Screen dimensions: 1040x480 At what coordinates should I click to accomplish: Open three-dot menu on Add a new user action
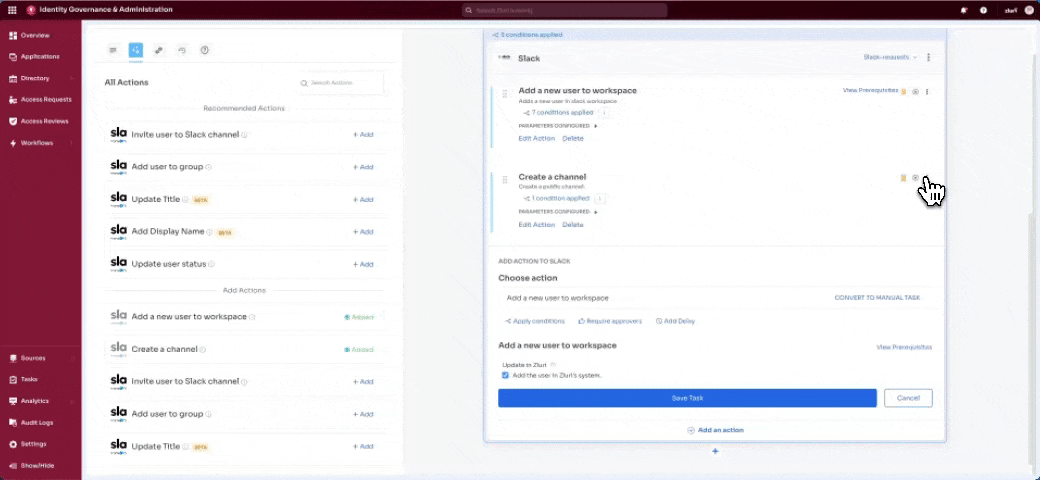coord(927,91)
